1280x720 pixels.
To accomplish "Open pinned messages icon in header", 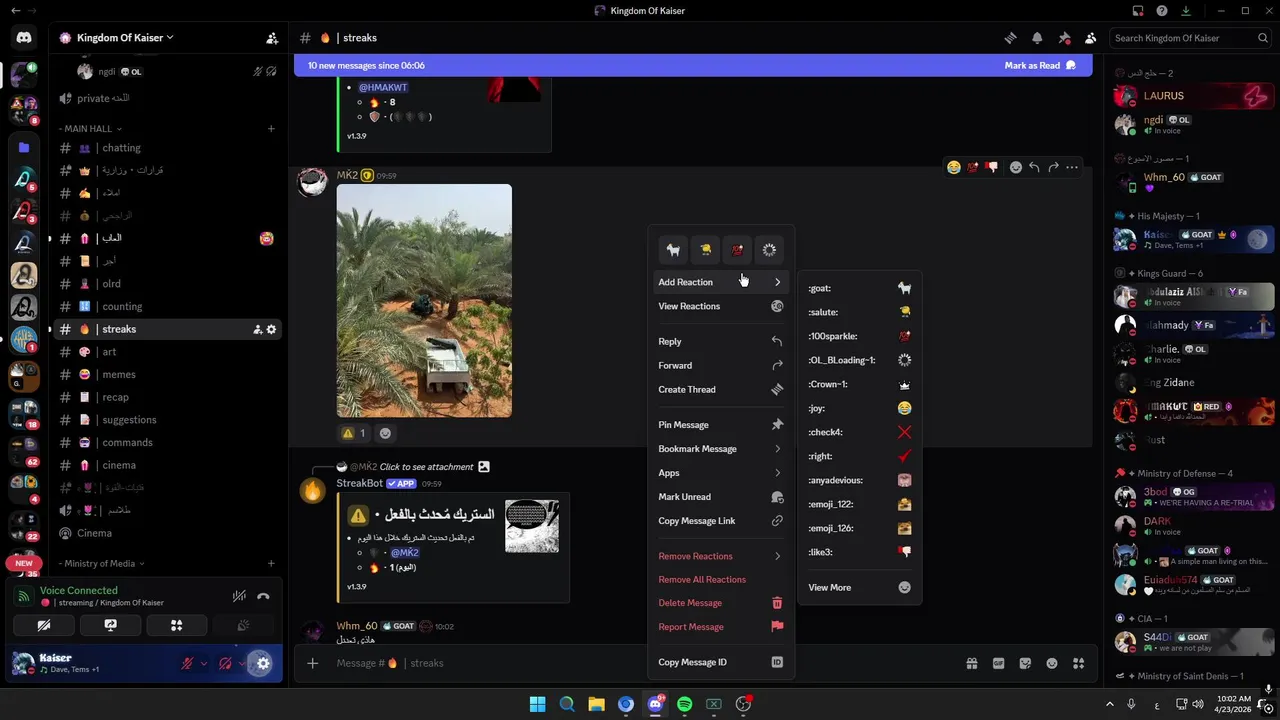I will point(1064,38).
